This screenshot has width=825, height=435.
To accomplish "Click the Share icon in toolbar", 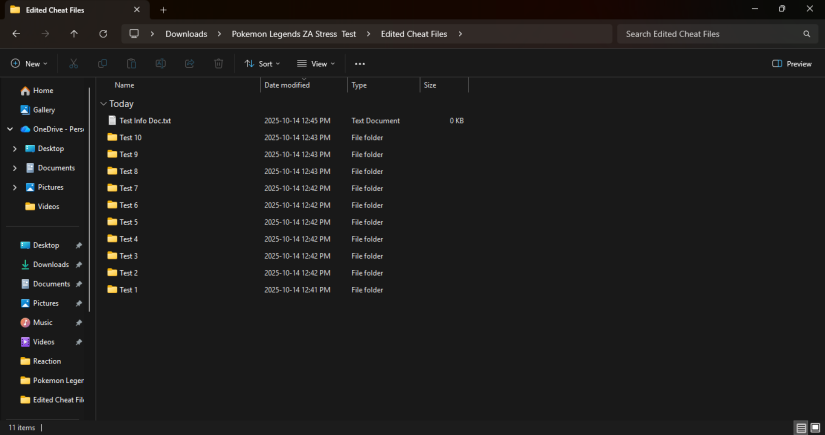I will pos(189,64).
